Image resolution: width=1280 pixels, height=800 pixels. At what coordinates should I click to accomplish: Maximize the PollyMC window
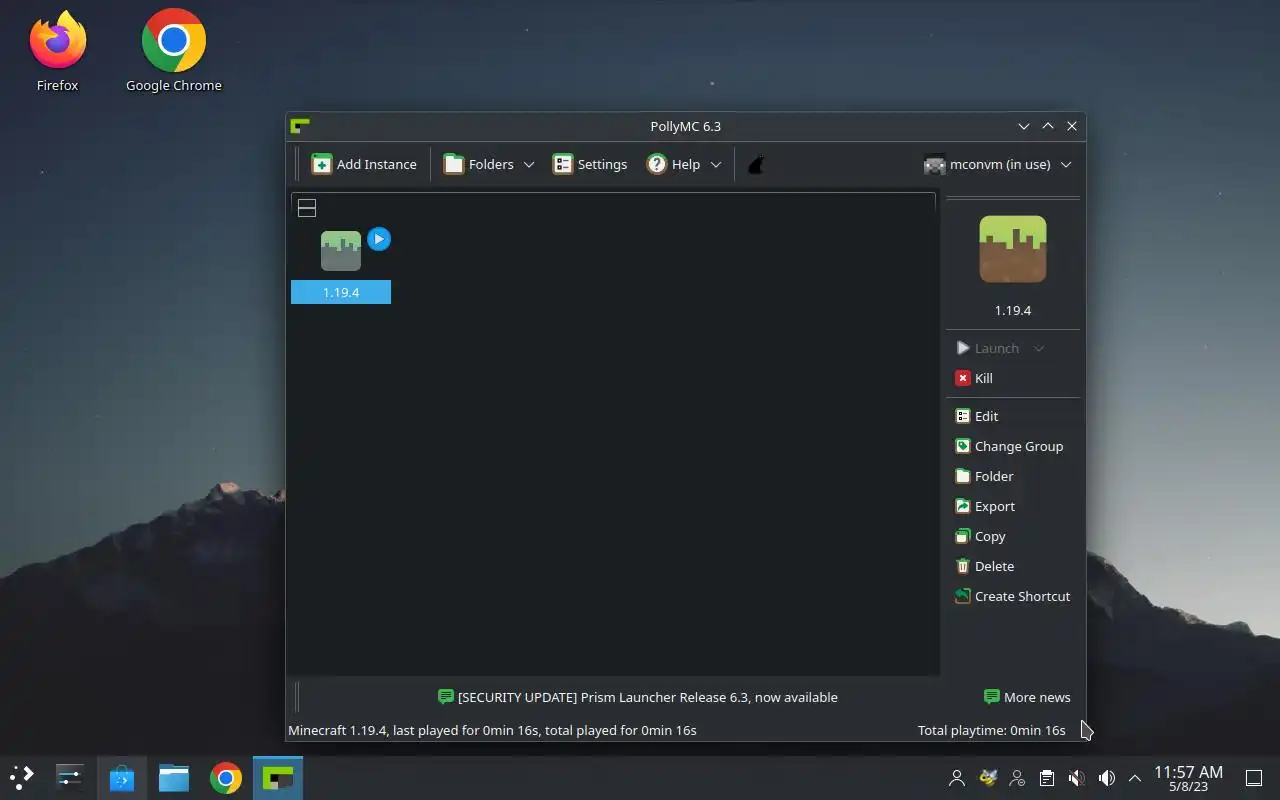1048,126
